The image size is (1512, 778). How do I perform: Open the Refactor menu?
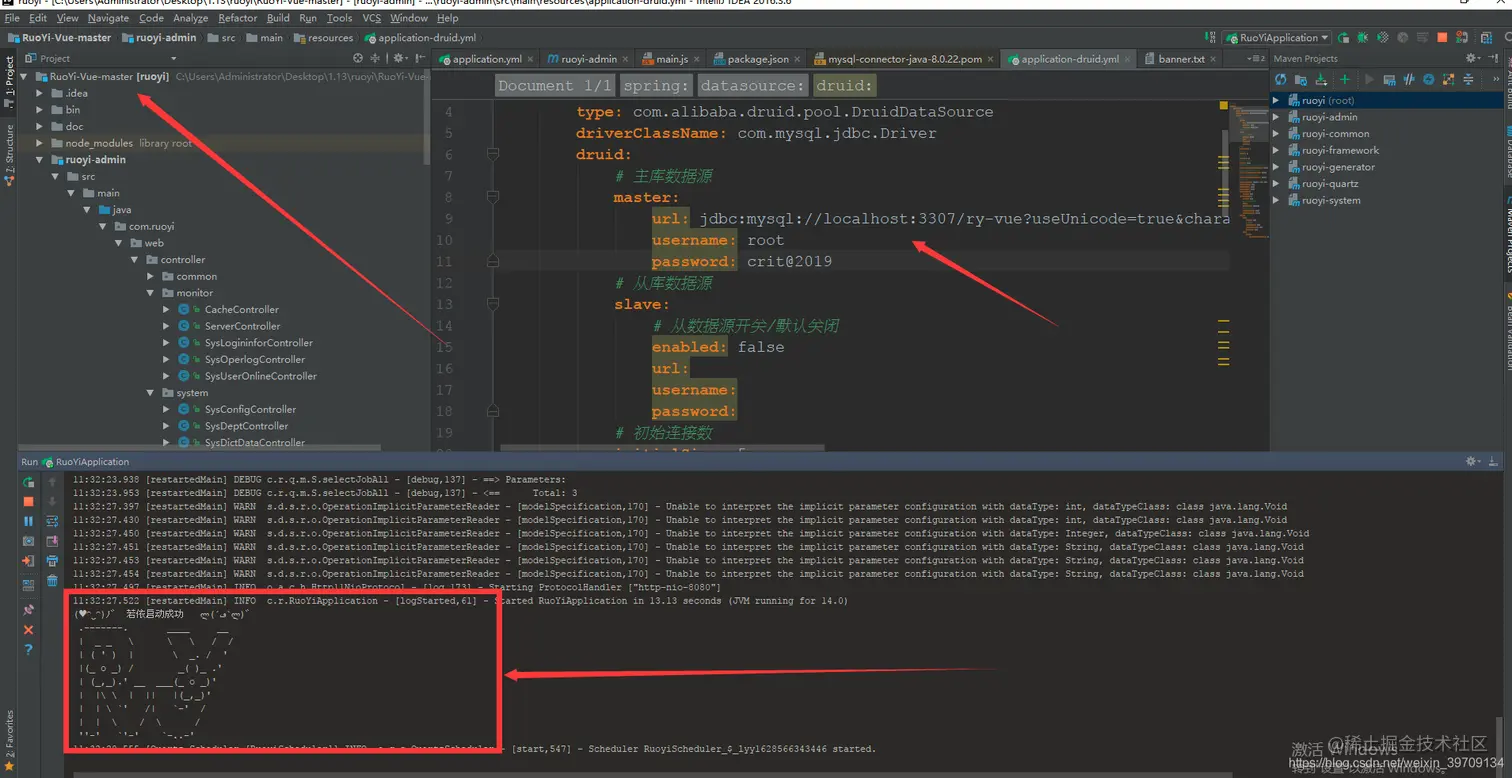(237, 18)
